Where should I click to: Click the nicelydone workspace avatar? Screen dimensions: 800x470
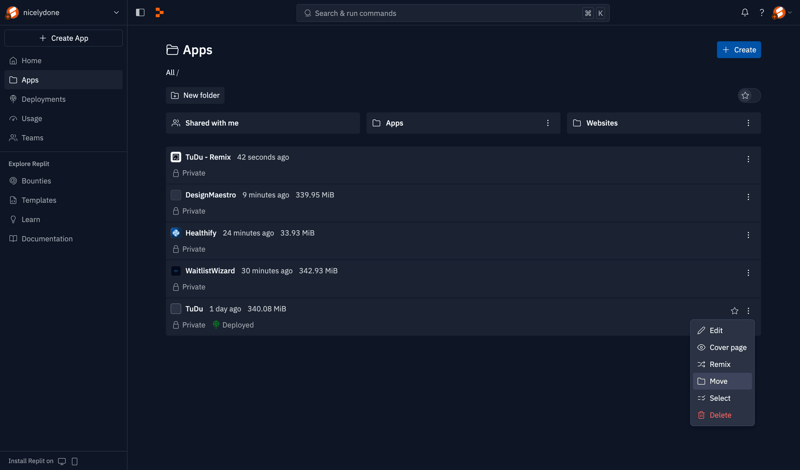coord(12,12)
